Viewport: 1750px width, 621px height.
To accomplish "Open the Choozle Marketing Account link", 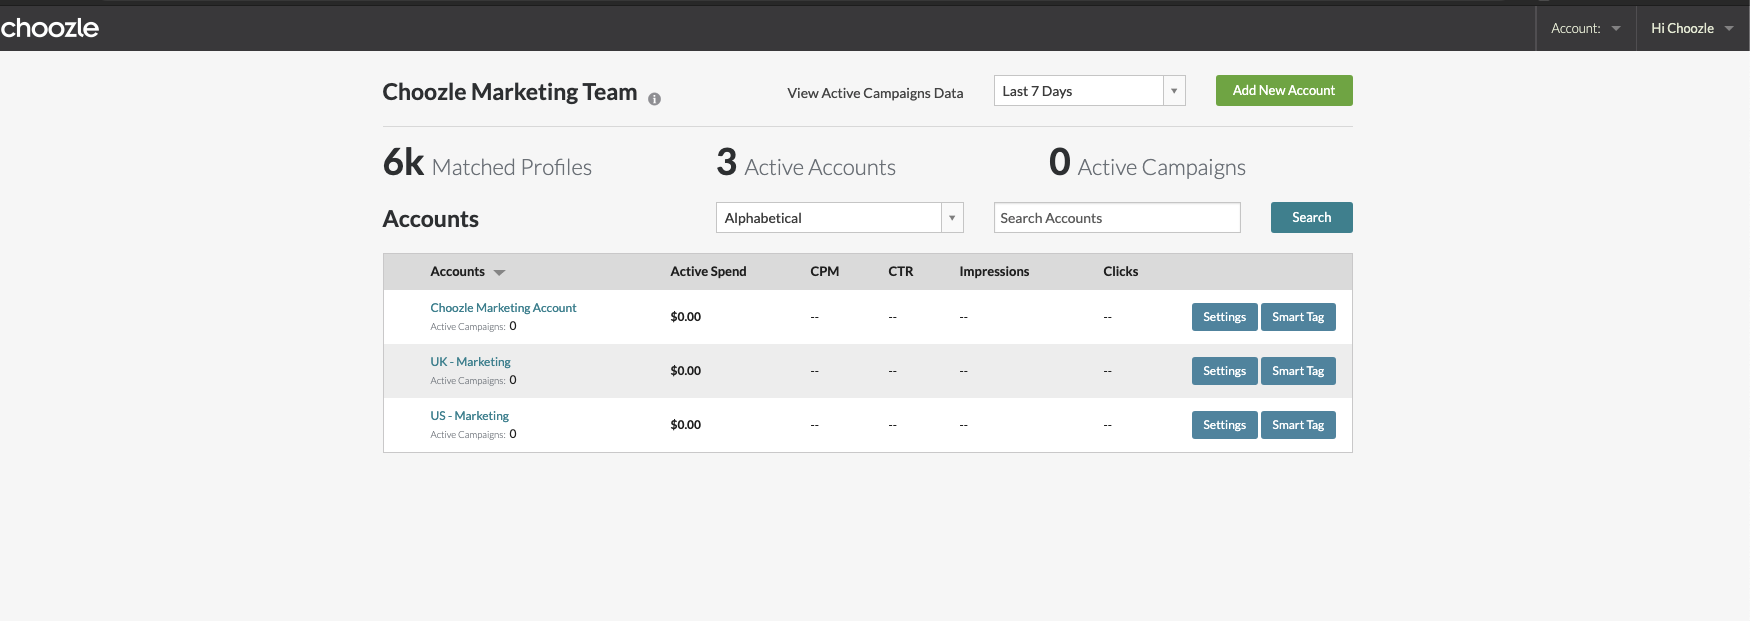I will (503, 308).
